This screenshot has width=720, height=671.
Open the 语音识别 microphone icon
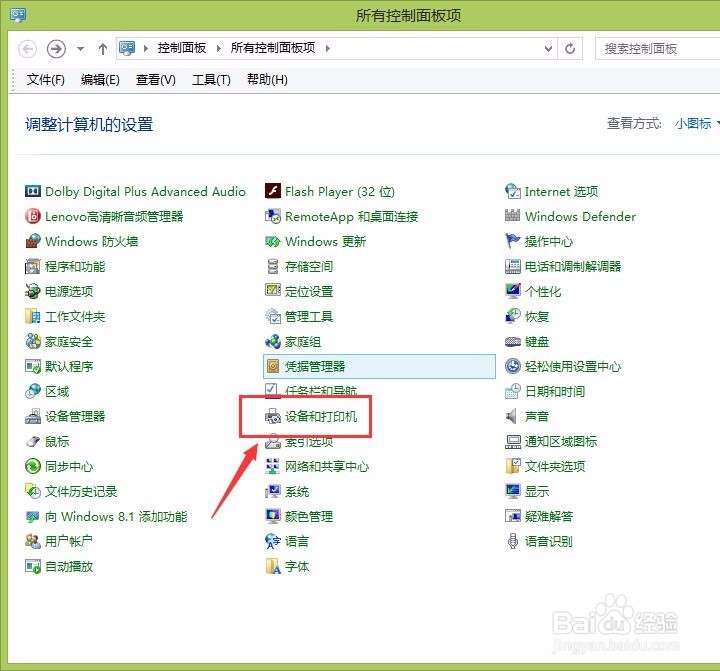[x=512, y=541]
